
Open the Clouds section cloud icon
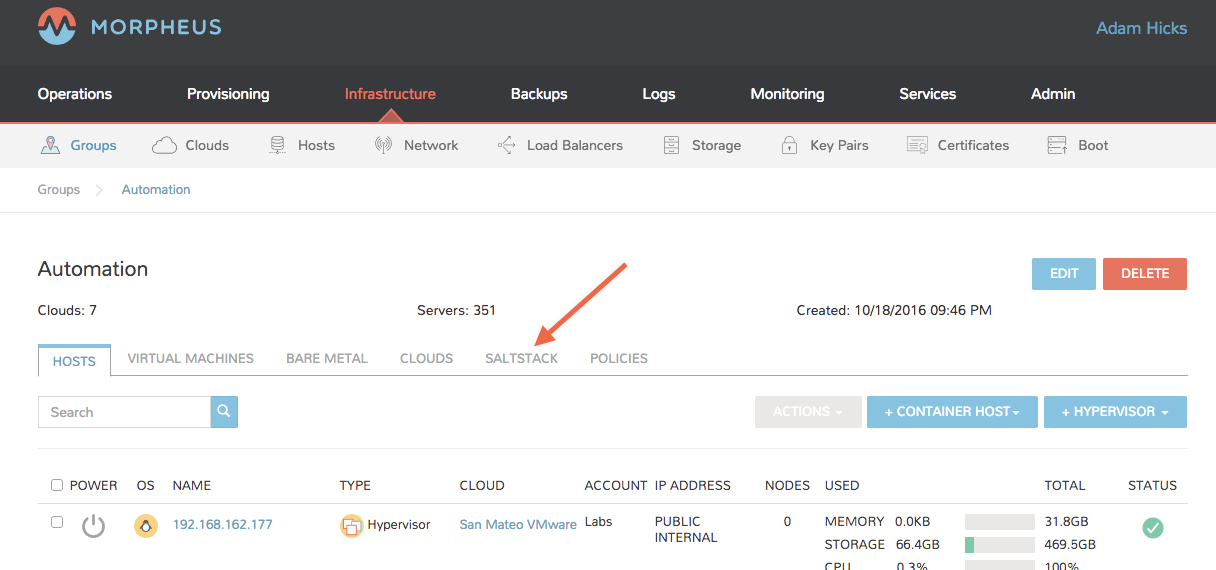[164, 146]
